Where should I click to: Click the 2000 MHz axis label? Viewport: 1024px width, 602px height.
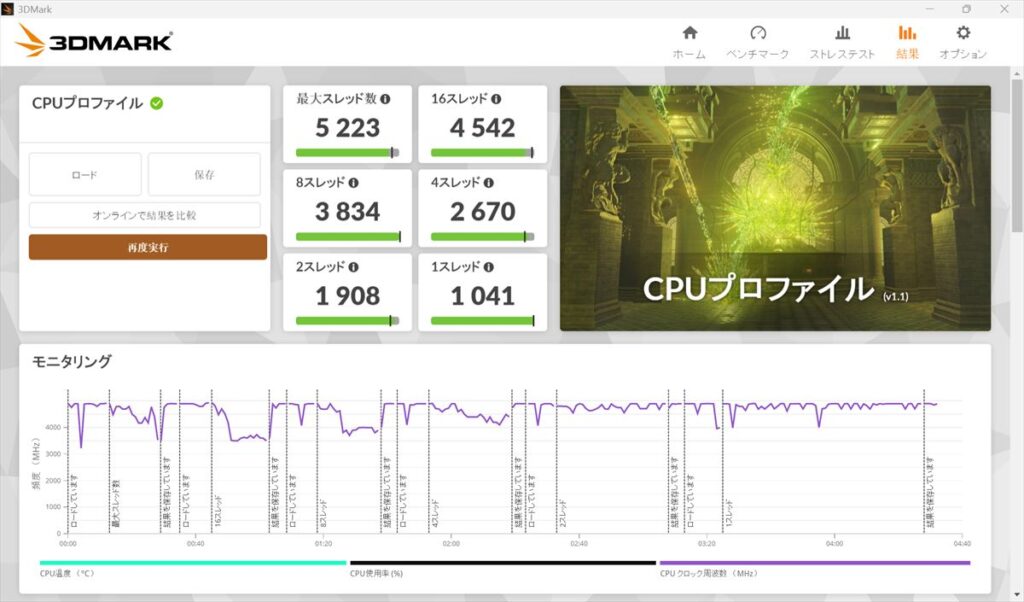53,480
